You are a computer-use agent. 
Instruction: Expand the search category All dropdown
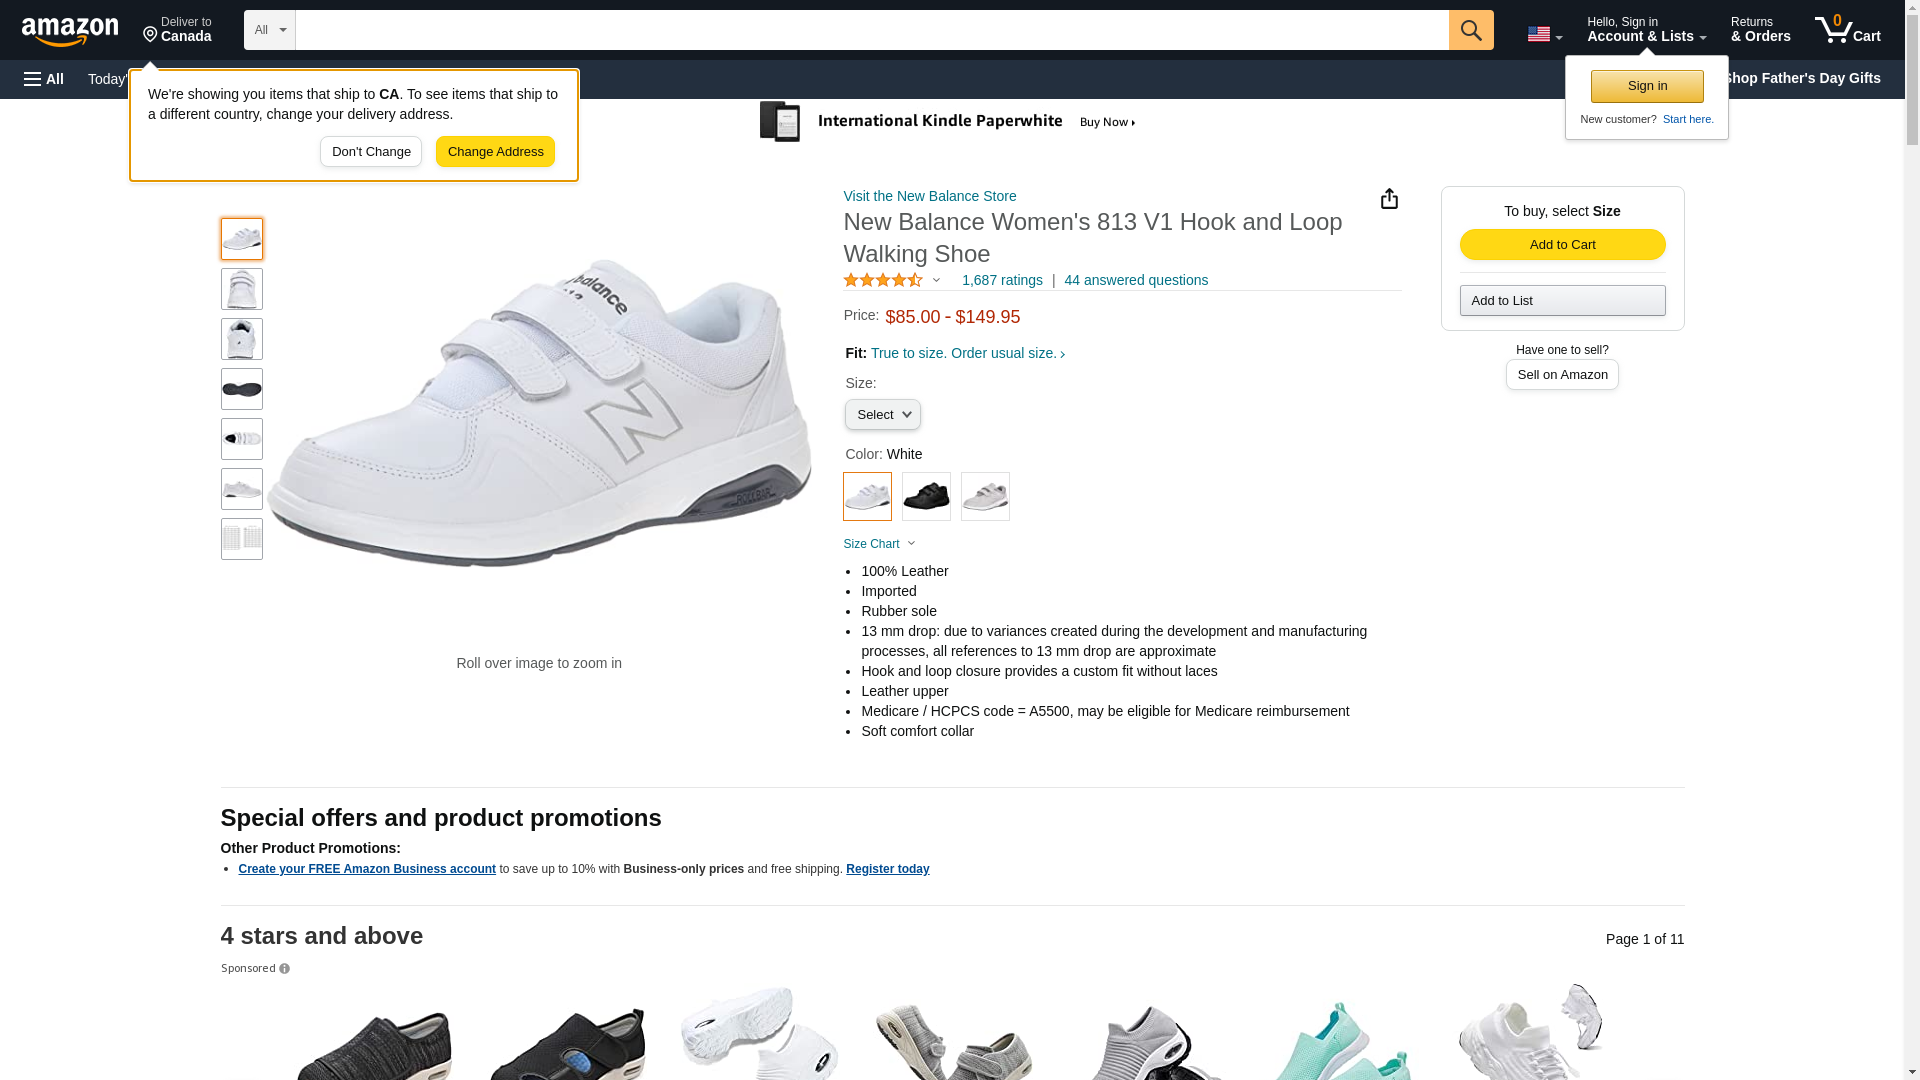(x=269, y=30)
